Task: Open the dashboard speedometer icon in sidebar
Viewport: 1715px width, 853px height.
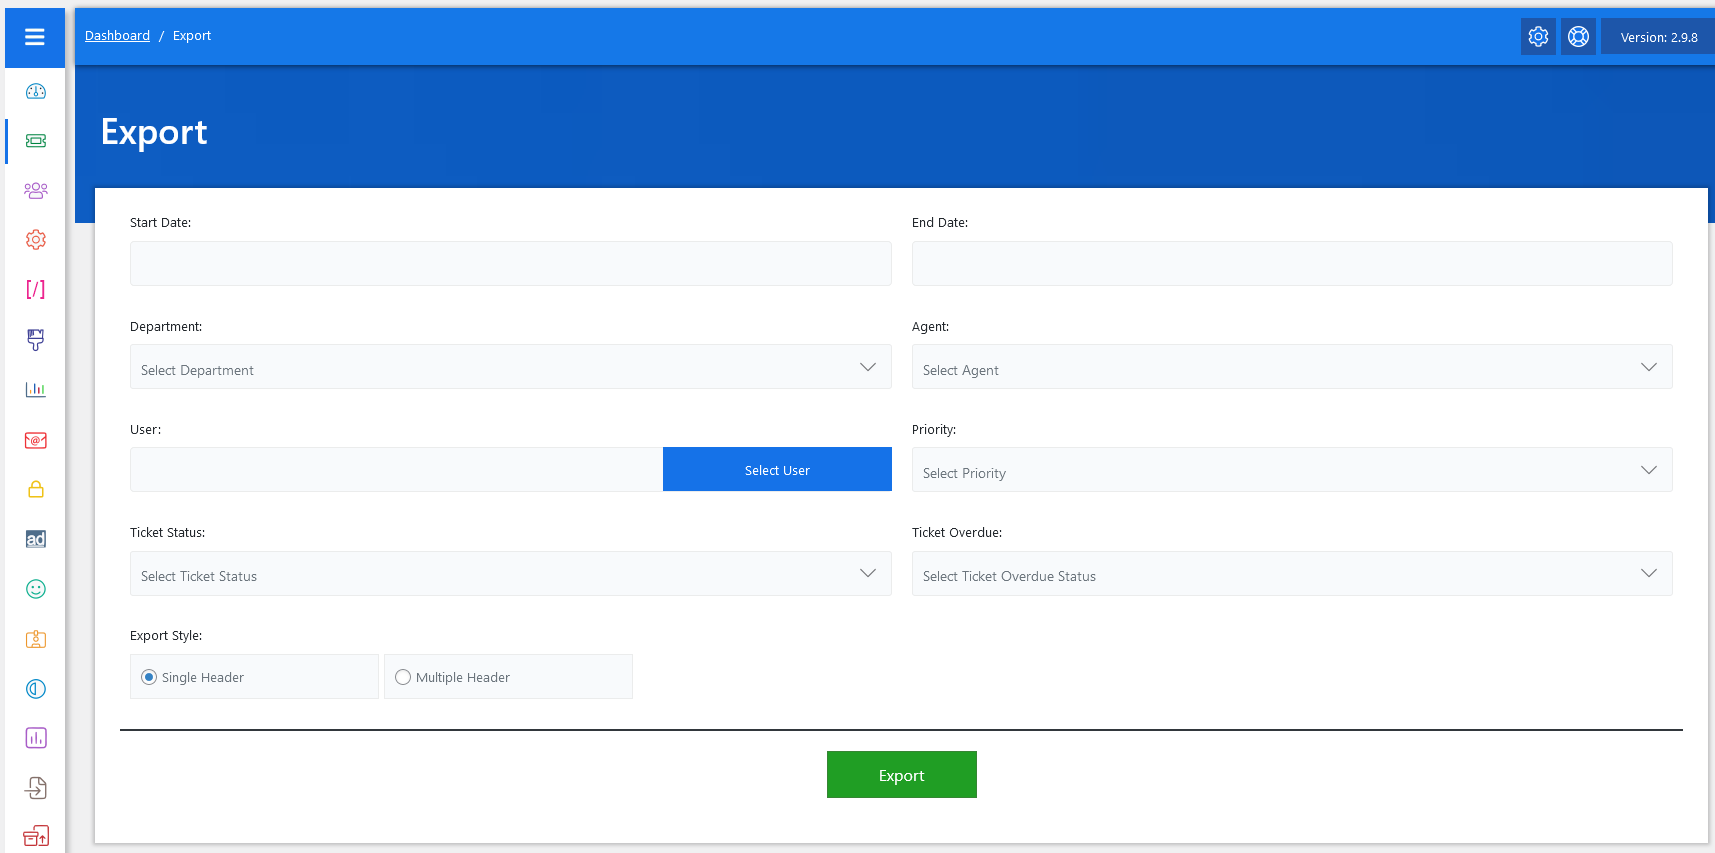Action: pos(36,92)
